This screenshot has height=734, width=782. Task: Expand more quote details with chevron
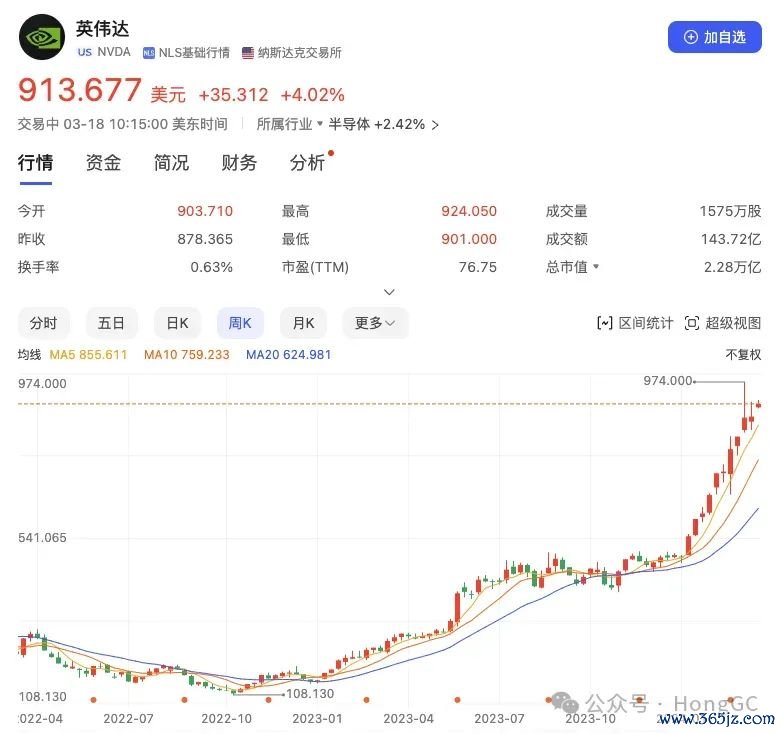[390, 292]
